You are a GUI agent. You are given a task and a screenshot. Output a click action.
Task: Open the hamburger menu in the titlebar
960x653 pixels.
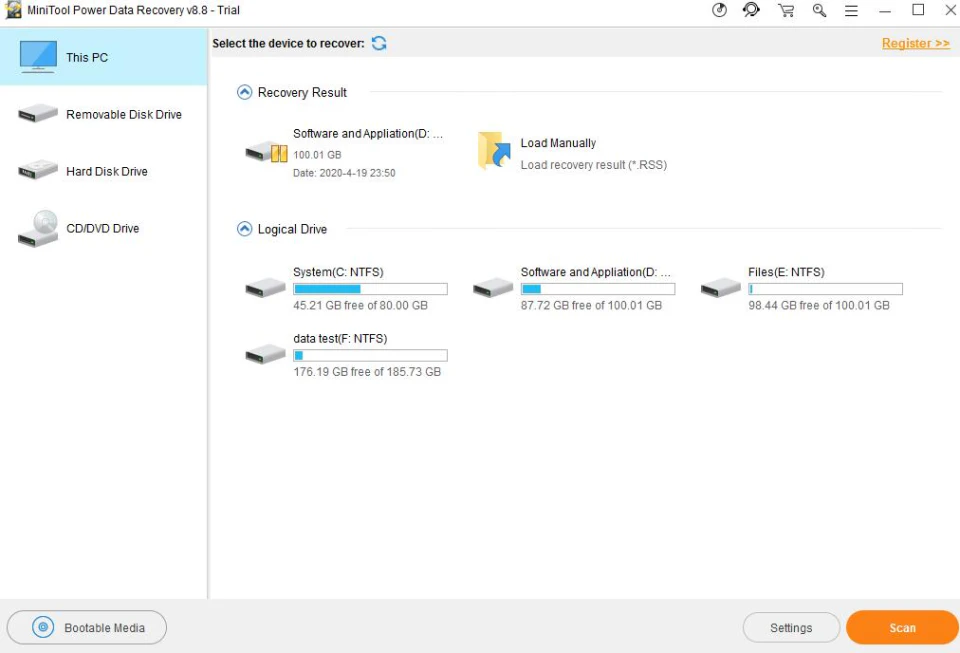pos(851,10)
